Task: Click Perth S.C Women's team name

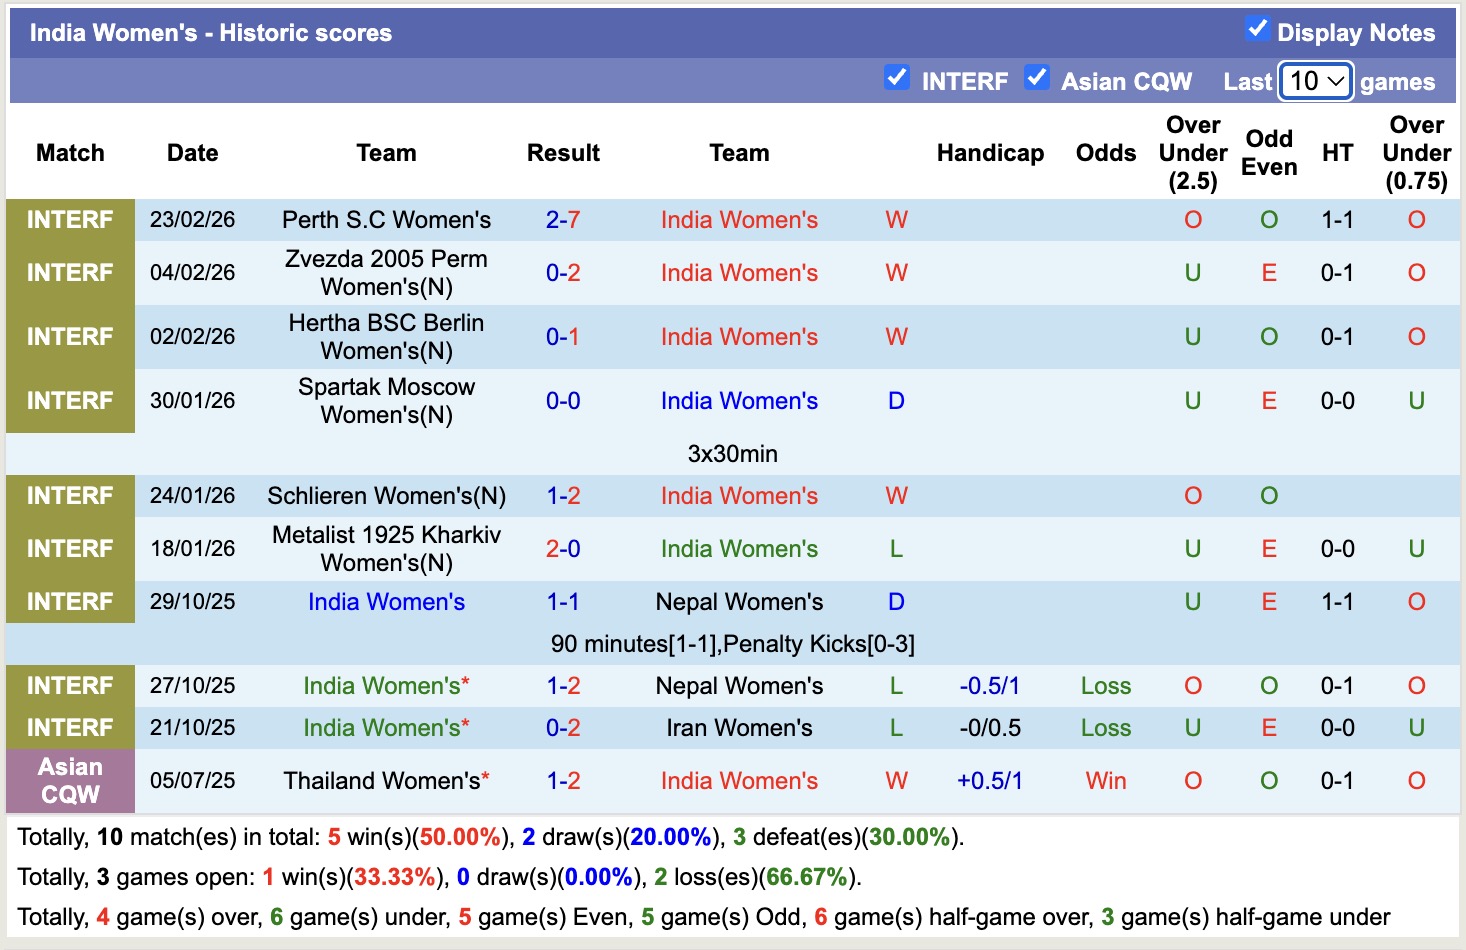Action: click(x=386, y=220)
